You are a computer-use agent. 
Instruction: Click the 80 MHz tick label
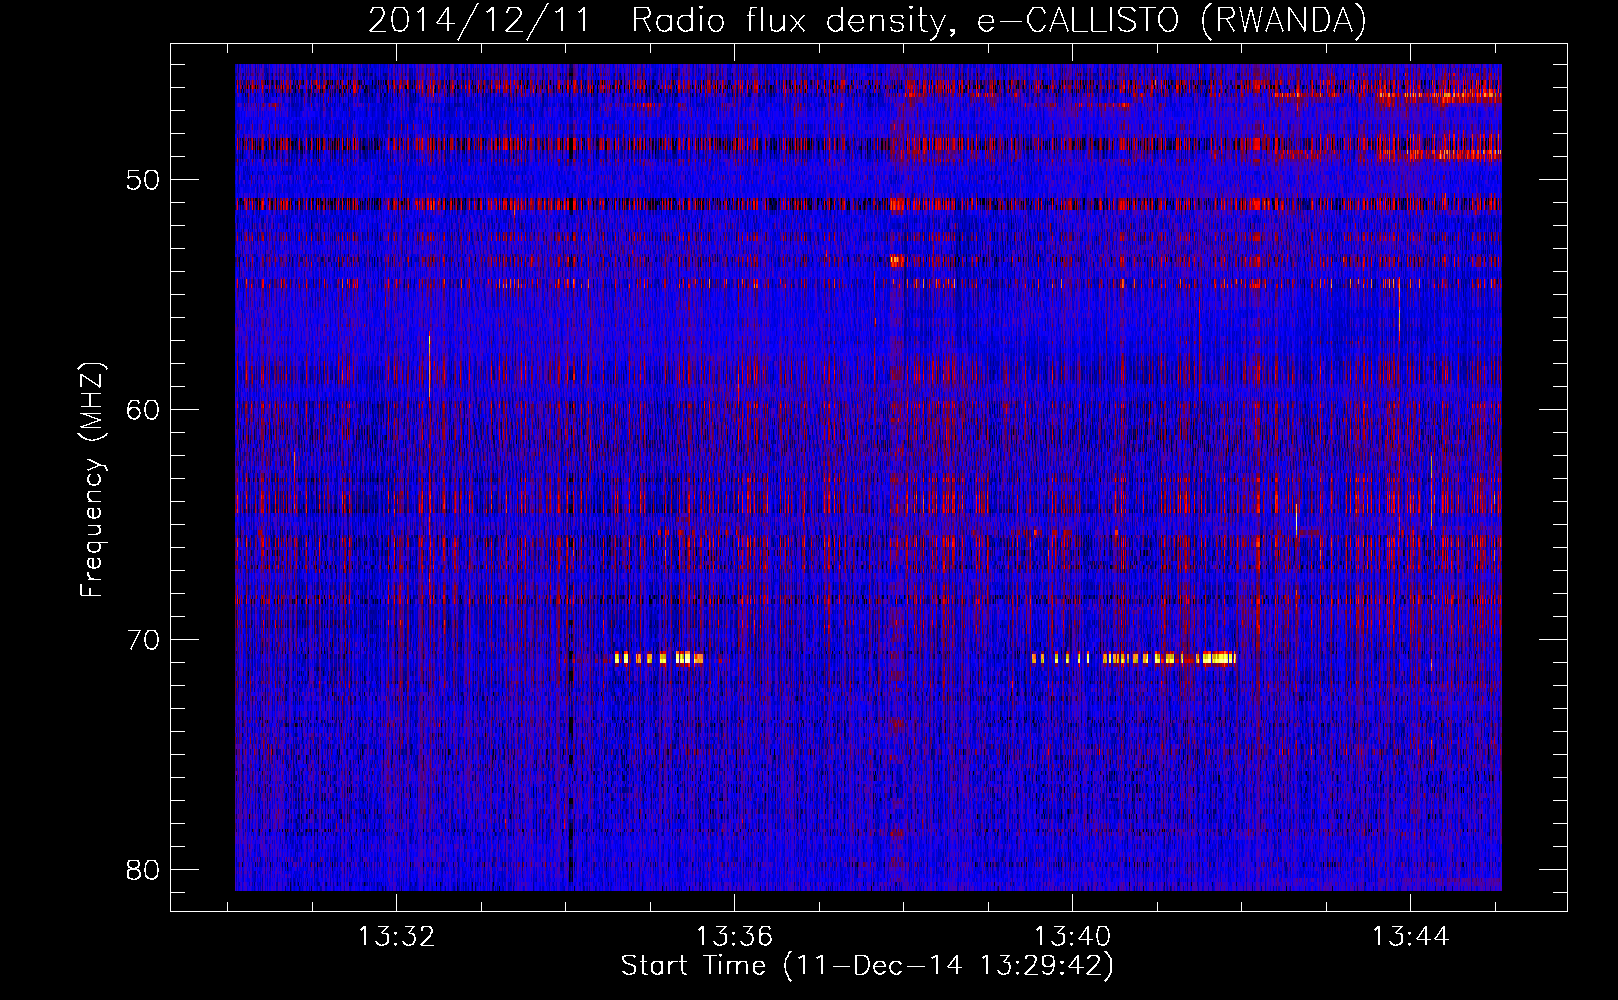click(143, 870)
